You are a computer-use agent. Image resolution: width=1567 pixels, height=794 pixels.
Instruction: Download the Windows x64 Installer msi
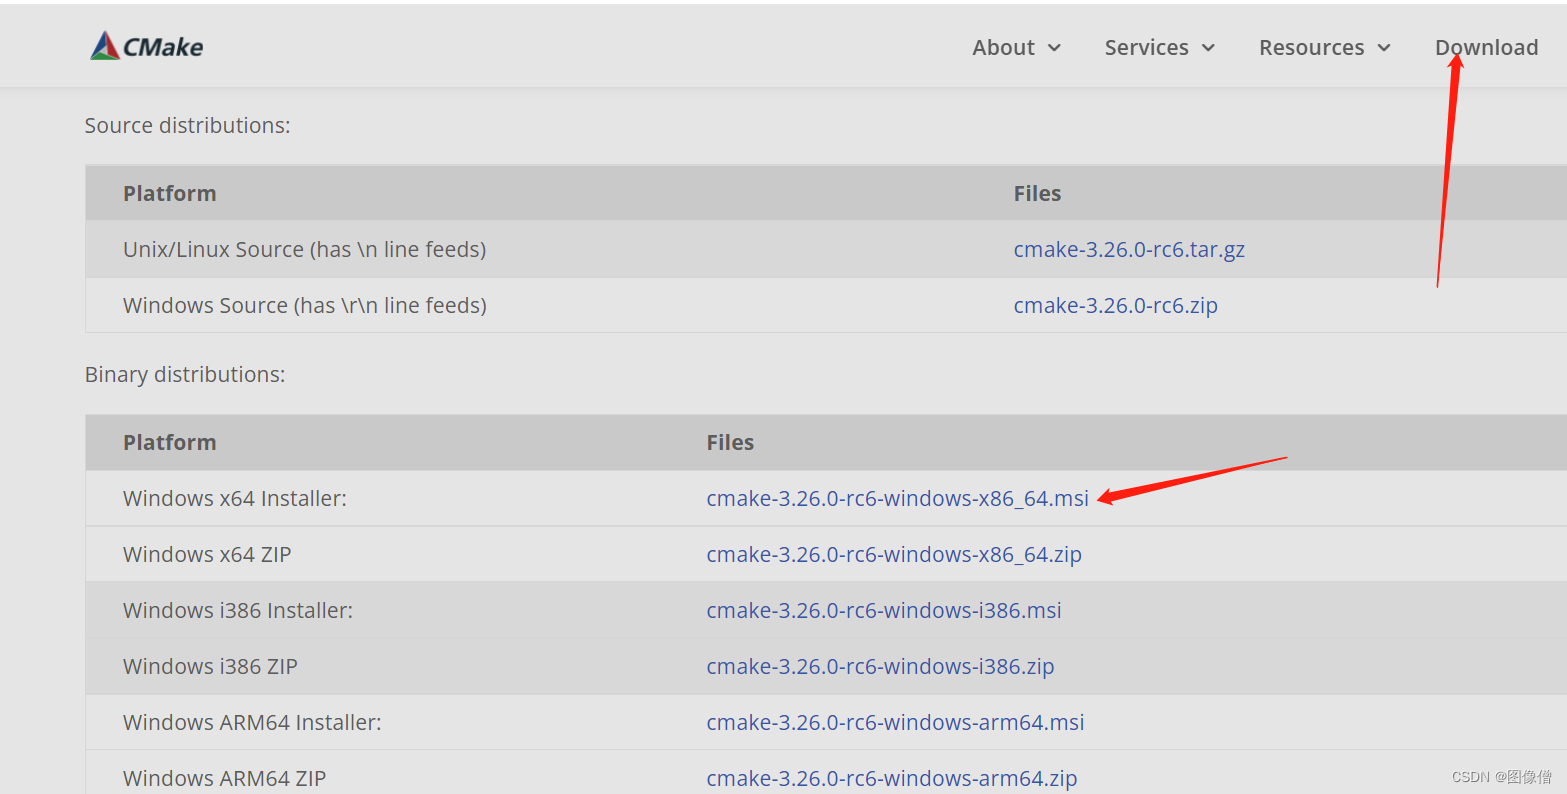pos(897,498)
